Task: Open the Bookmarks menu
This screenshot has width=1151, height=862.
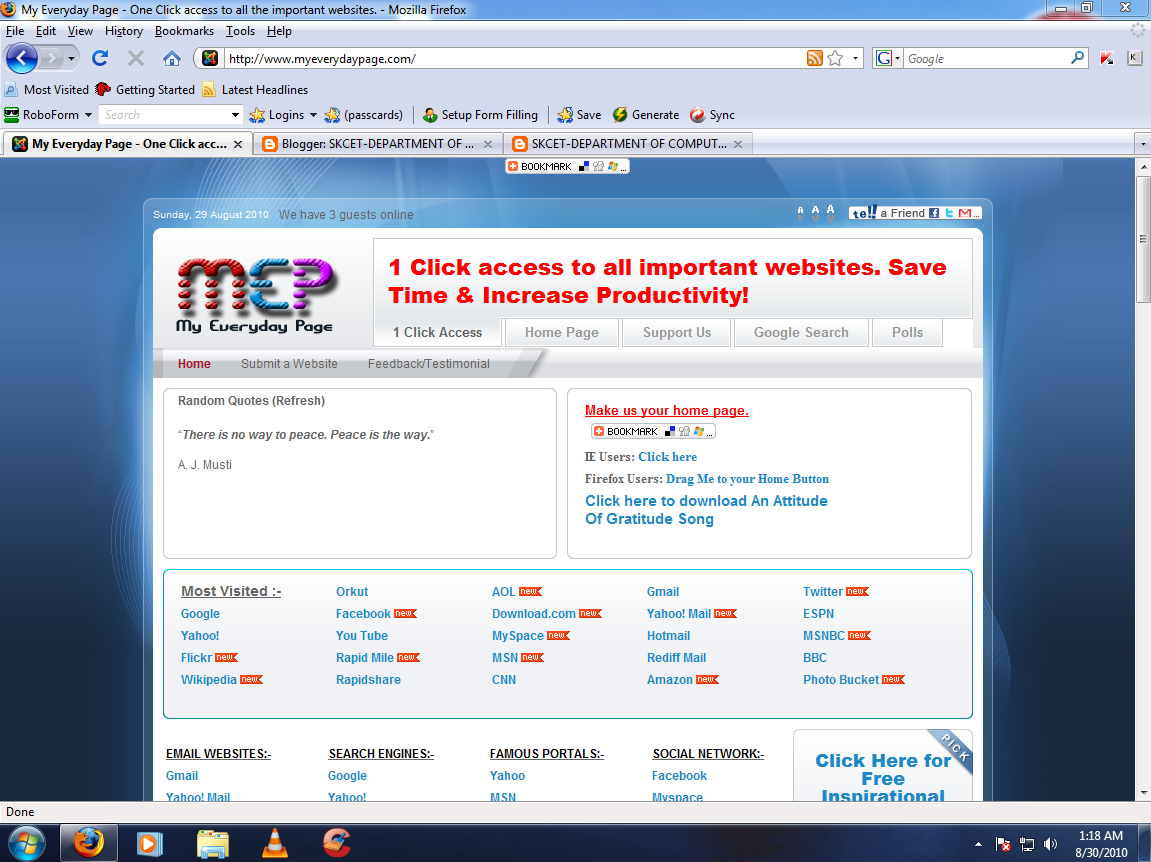Action: [x=184, y=31]
